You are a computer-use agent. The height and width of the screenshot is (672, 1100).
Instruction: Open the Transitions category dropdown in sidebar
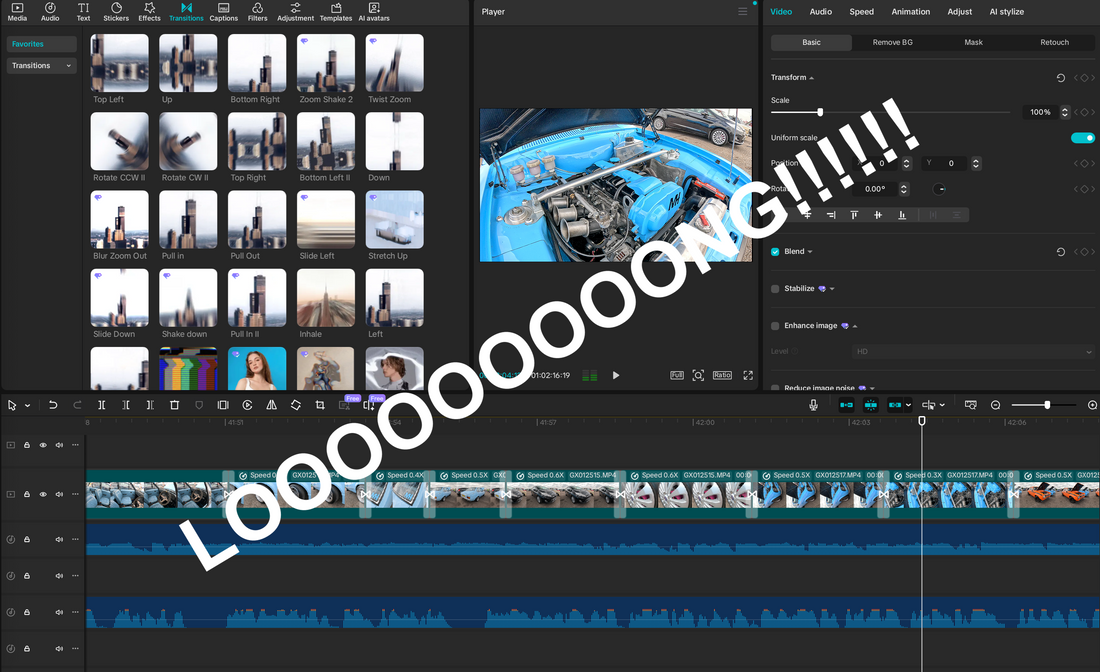coord(40,64)
